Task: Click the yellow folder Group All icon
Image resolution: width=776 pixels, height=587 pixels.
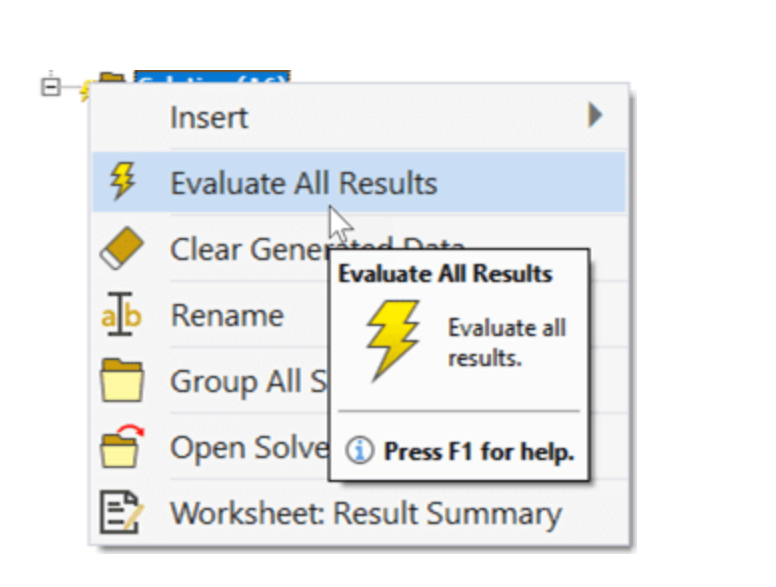Action: (x=122, y=380)
